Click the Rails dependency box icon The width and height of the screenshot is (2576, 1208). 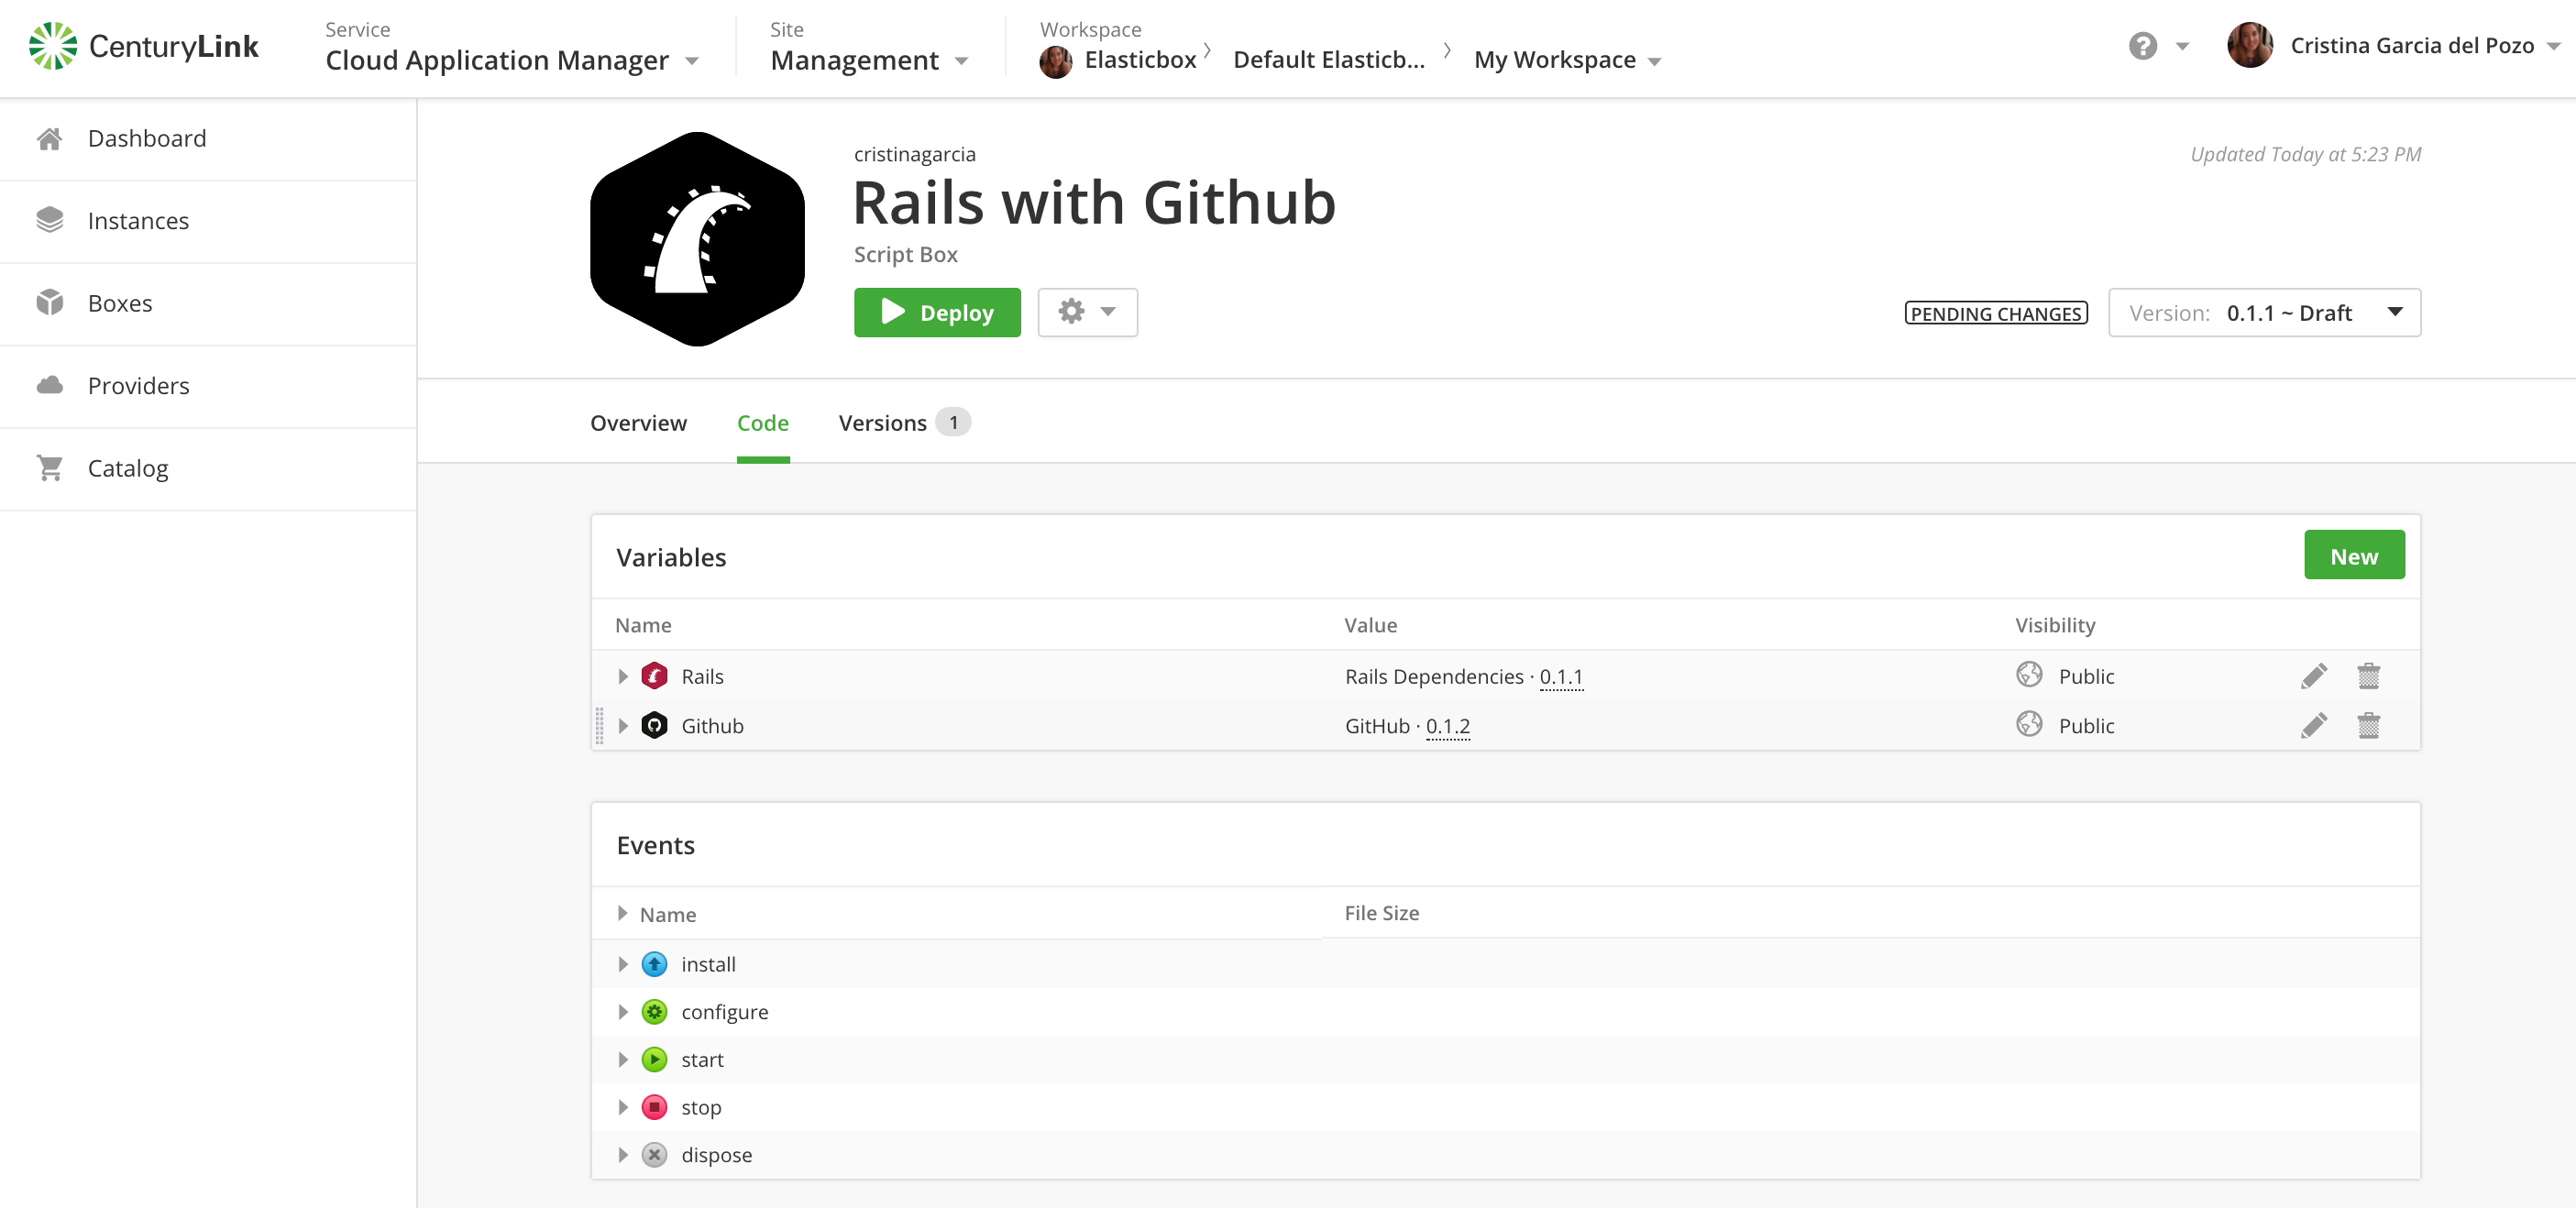(x=655, y=674)
